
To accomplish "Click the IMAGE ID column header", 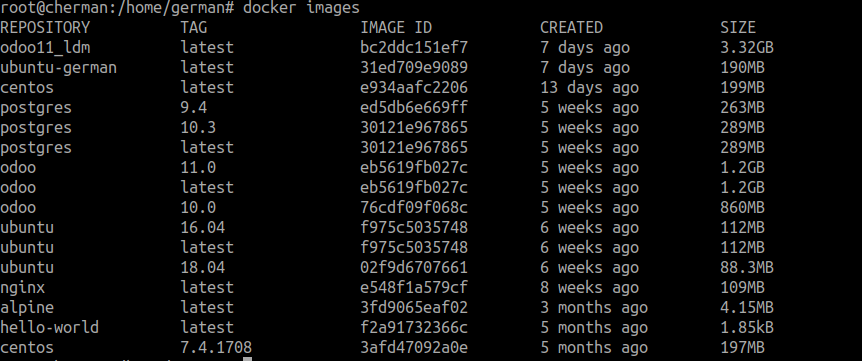I will [x=396, y=27].
